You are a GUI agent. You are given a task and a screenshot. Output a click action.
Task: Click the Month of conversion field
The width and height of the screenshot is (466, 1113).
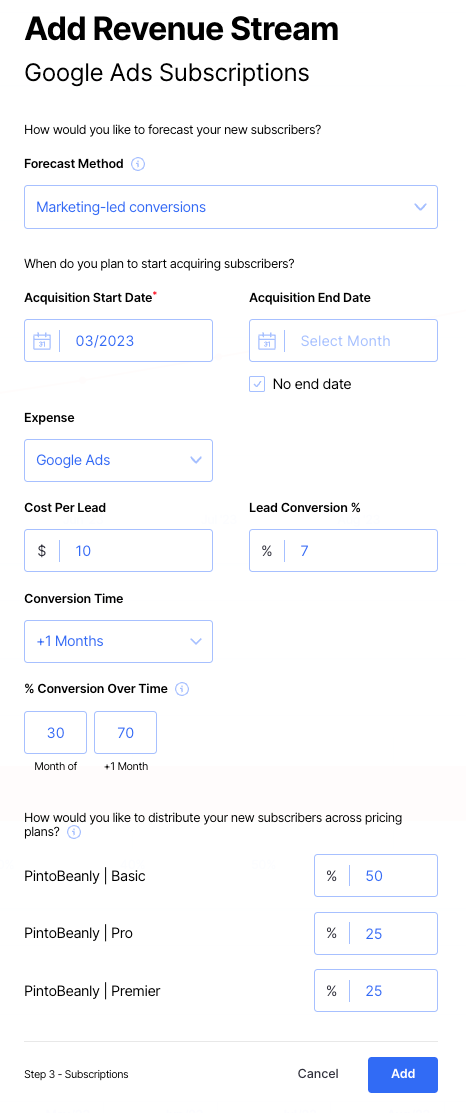[55, 733]
